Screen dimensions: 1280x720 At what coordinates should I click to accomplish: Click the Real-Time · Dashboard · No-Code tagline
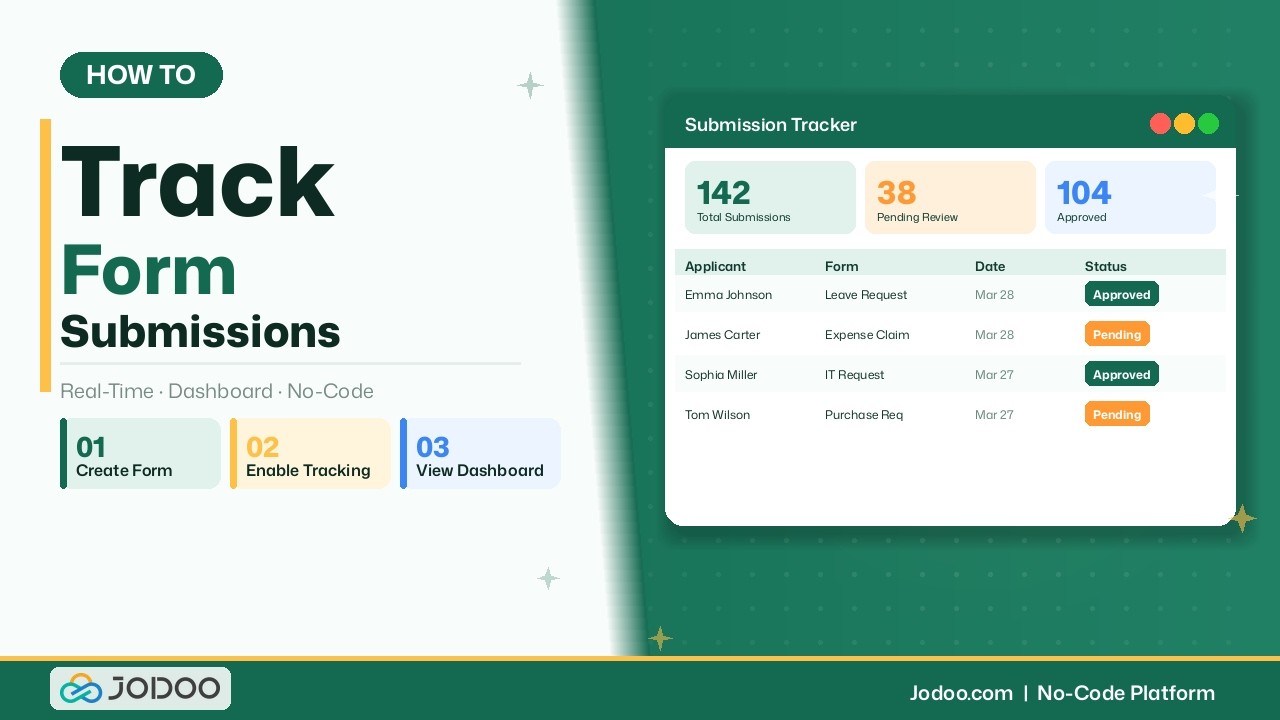click(x=217, y=391)
